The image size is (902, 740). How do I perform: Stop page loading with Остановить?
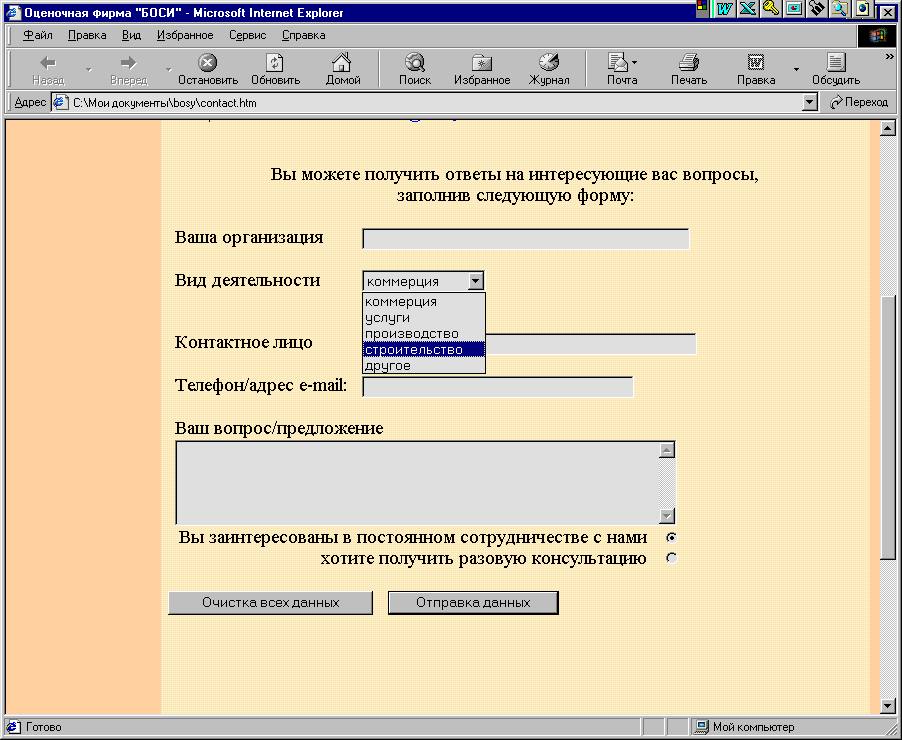pyautogui.click(x=208, y=69)
